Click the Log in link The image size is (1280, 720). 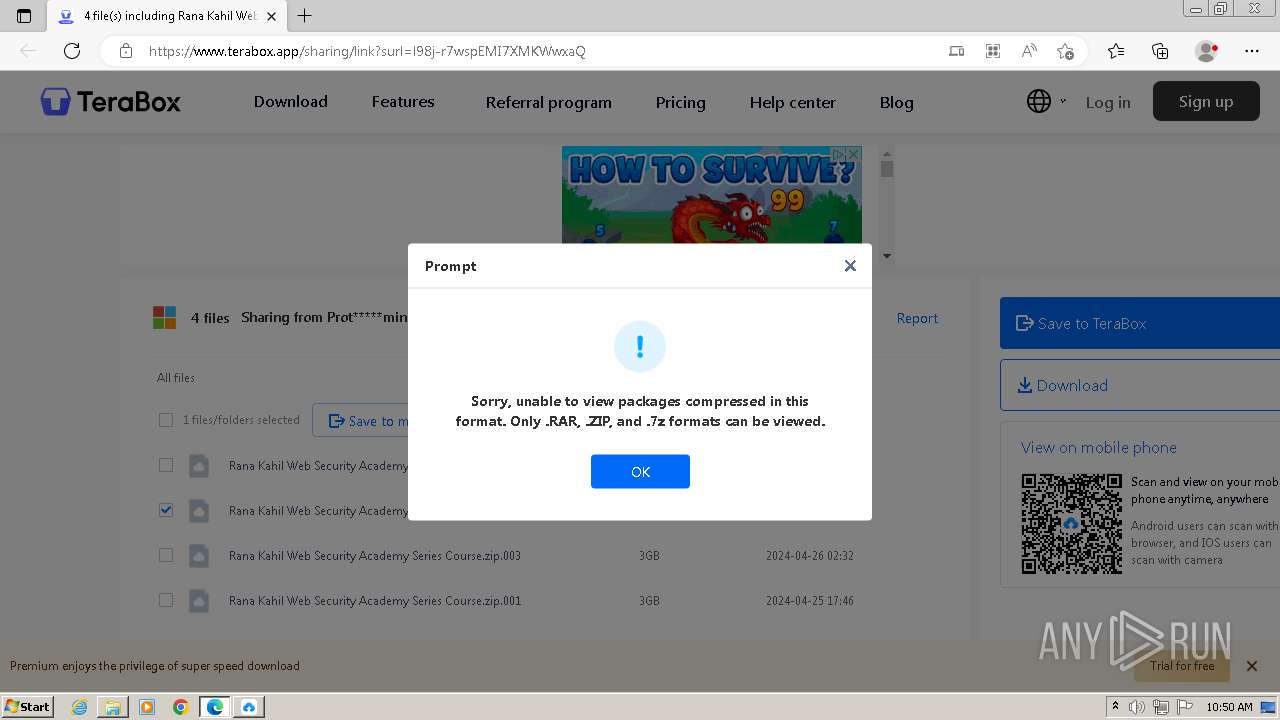click(x=1108, y=102)
